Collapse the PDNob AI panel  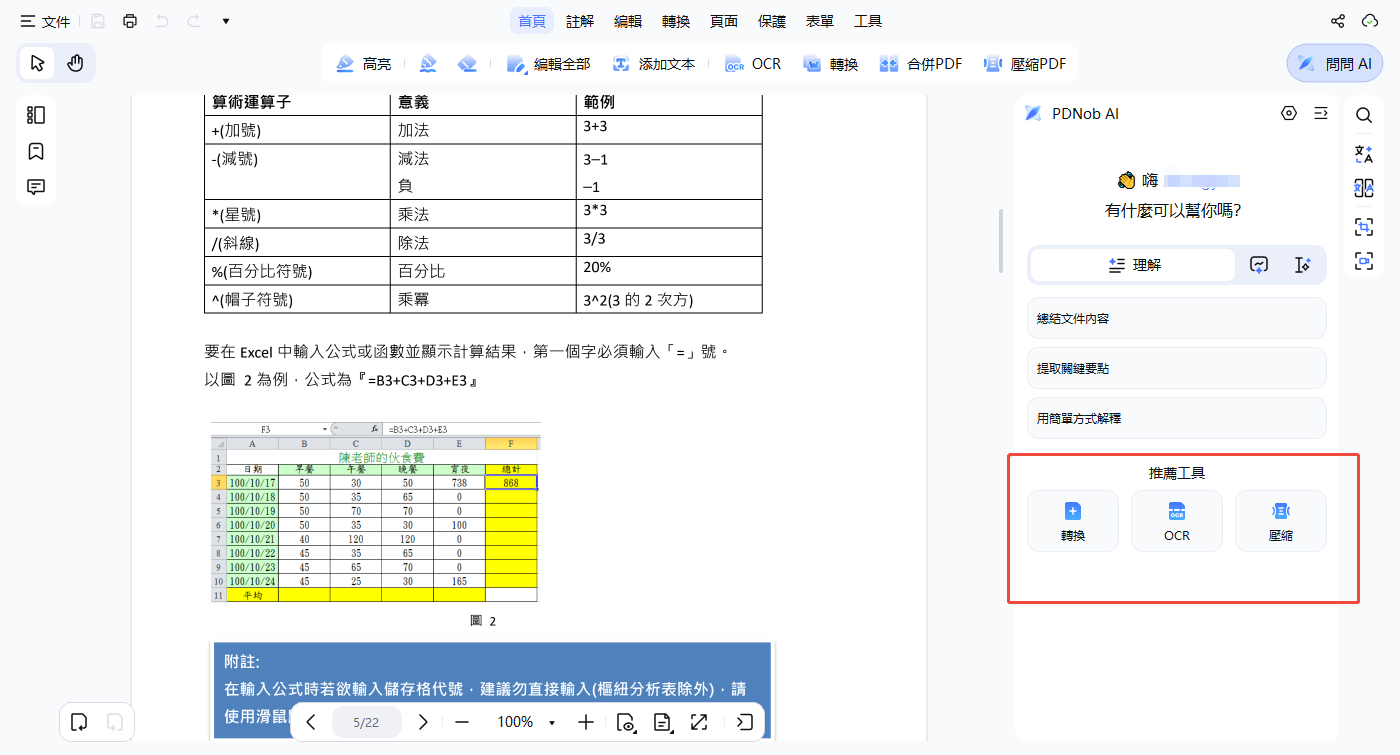(x=1321, y=113)
